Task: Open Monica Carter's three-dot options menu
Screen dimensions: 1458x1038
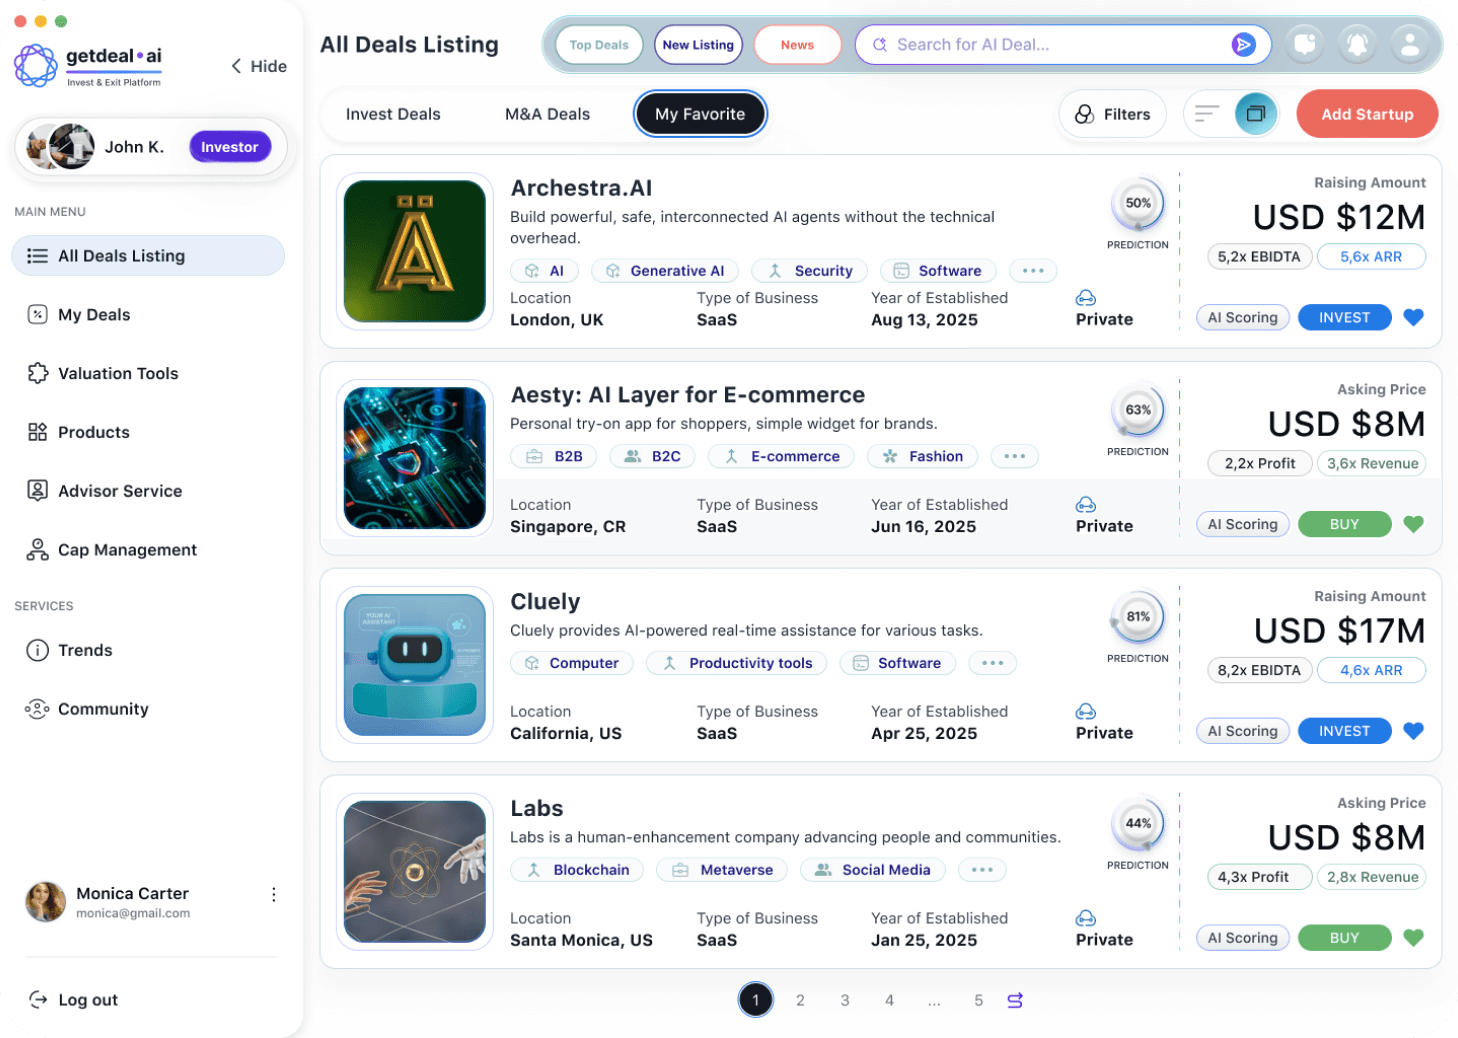Action: click(x=273, y=895)
